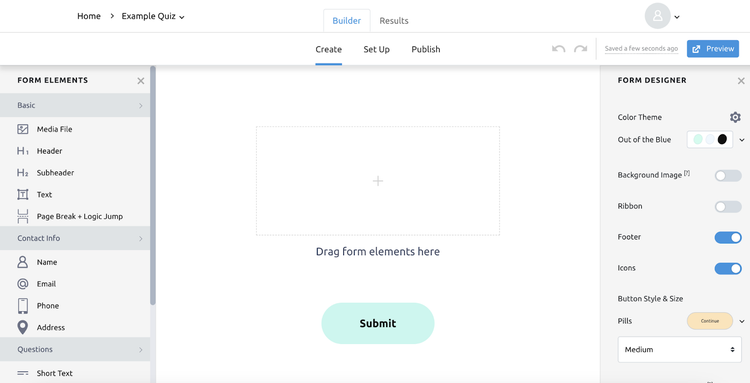Choose the Text element icon
750x383 pixels.
coord(23,195)
